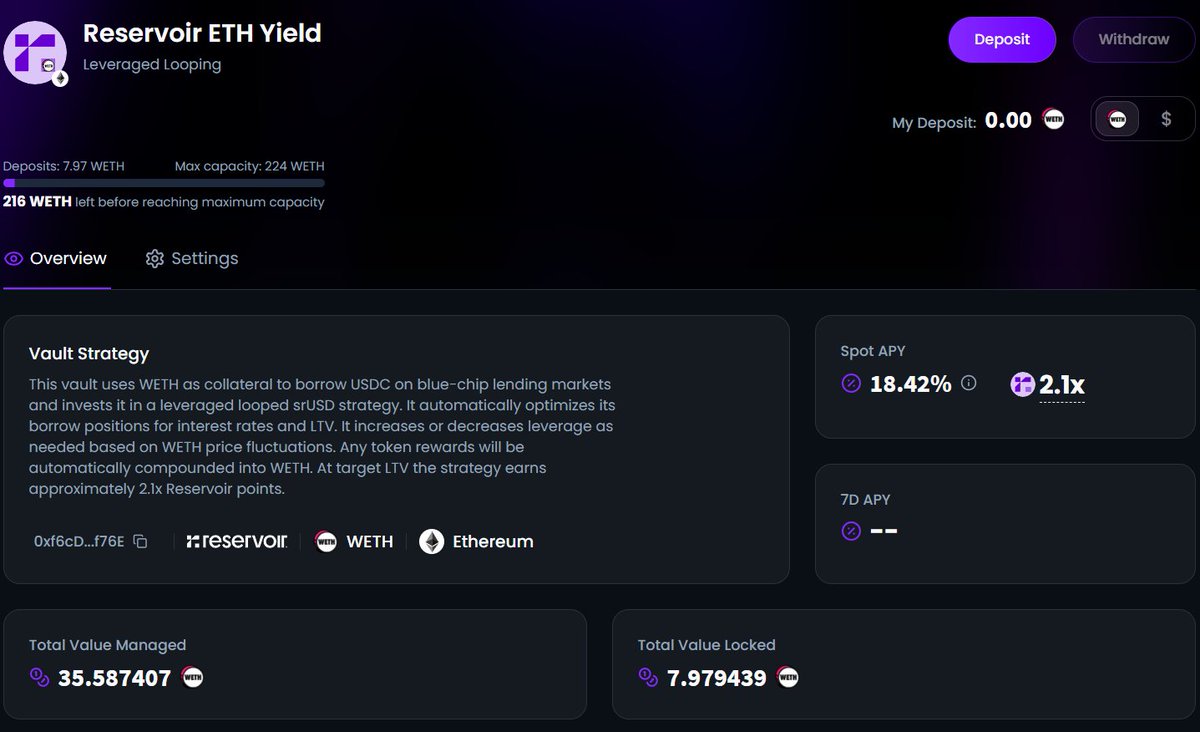Image resolution: width=1200 pixels, height=732 pixels.
Task: Open the Overview tab
Action: 56,259
